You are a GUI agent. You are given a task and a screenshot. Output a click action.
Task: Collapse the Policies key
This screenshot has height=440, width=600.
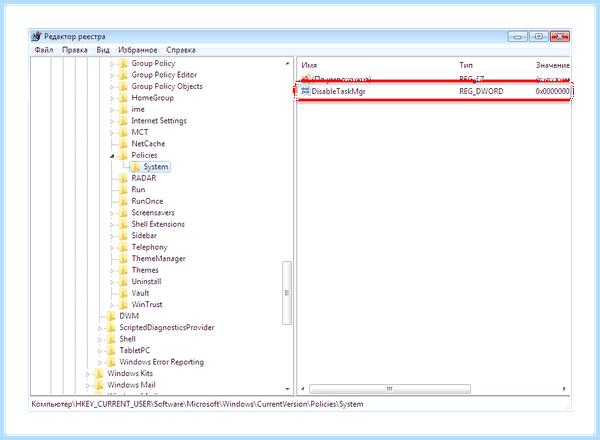point(112,156)
